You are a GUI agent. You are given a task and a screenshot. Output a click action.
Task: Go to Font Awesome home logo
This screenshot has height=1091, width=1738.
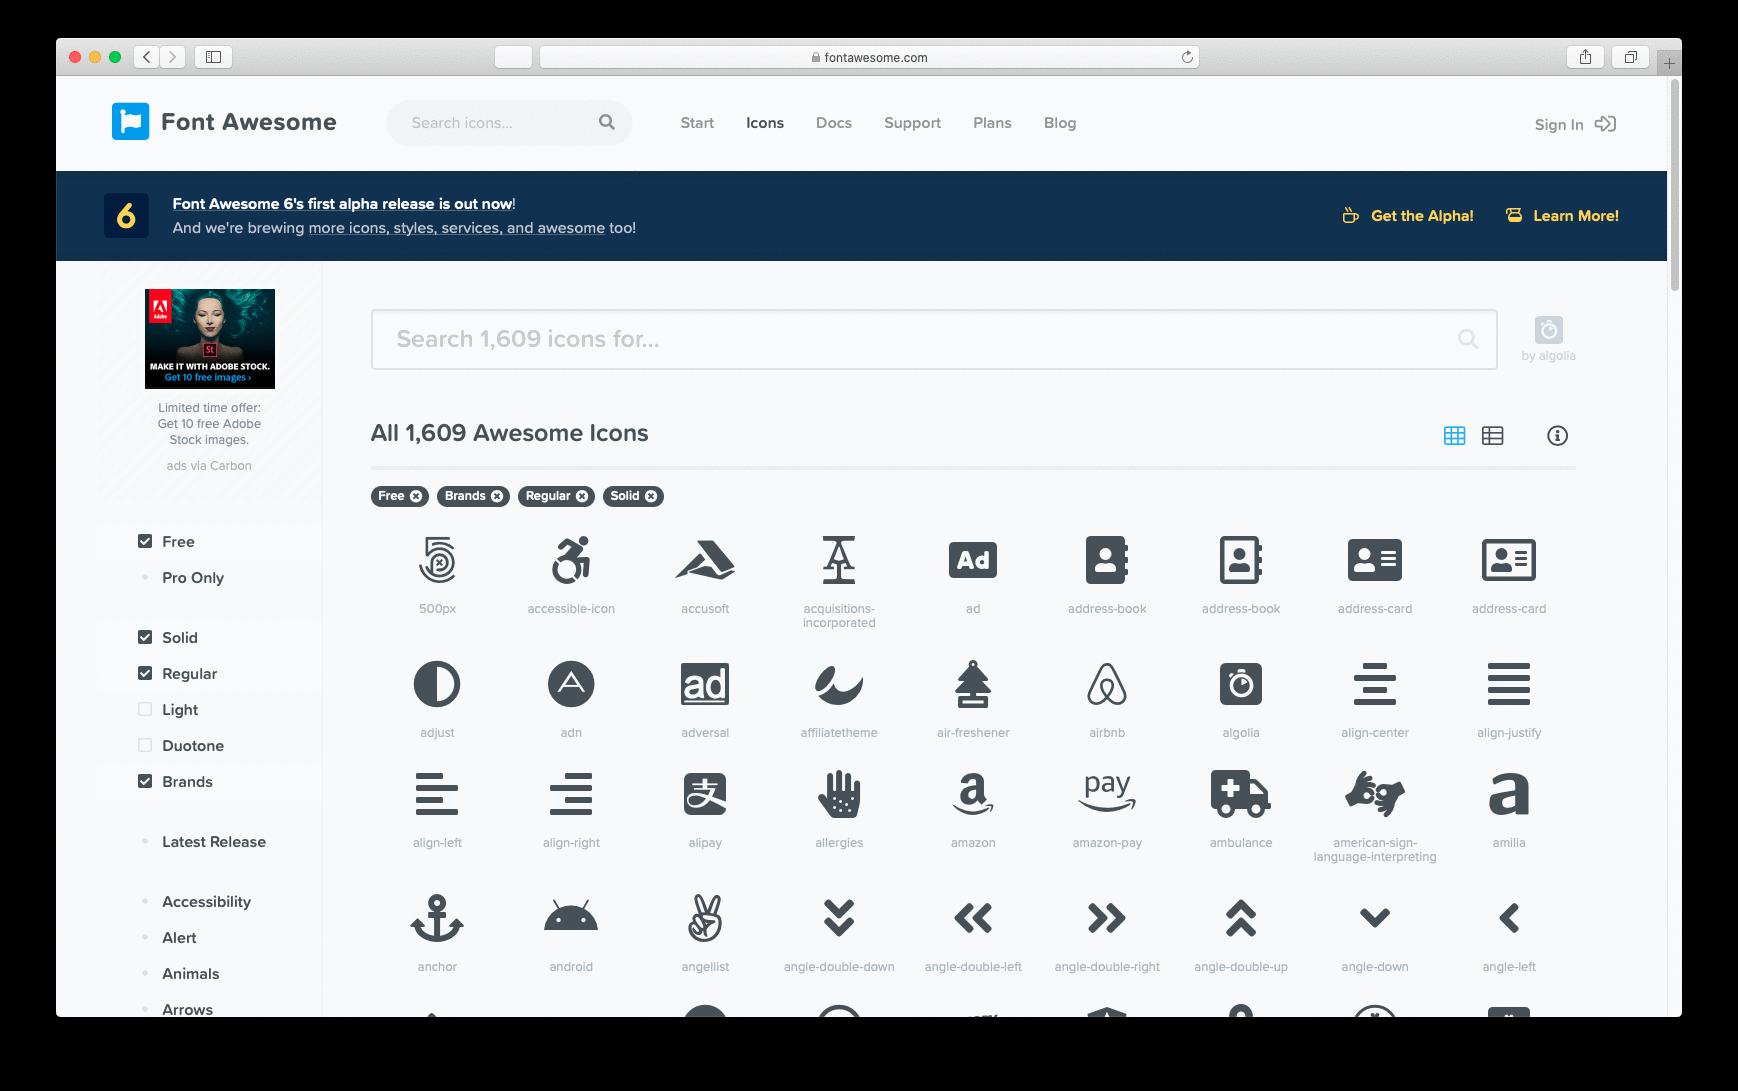pos(224,122)
